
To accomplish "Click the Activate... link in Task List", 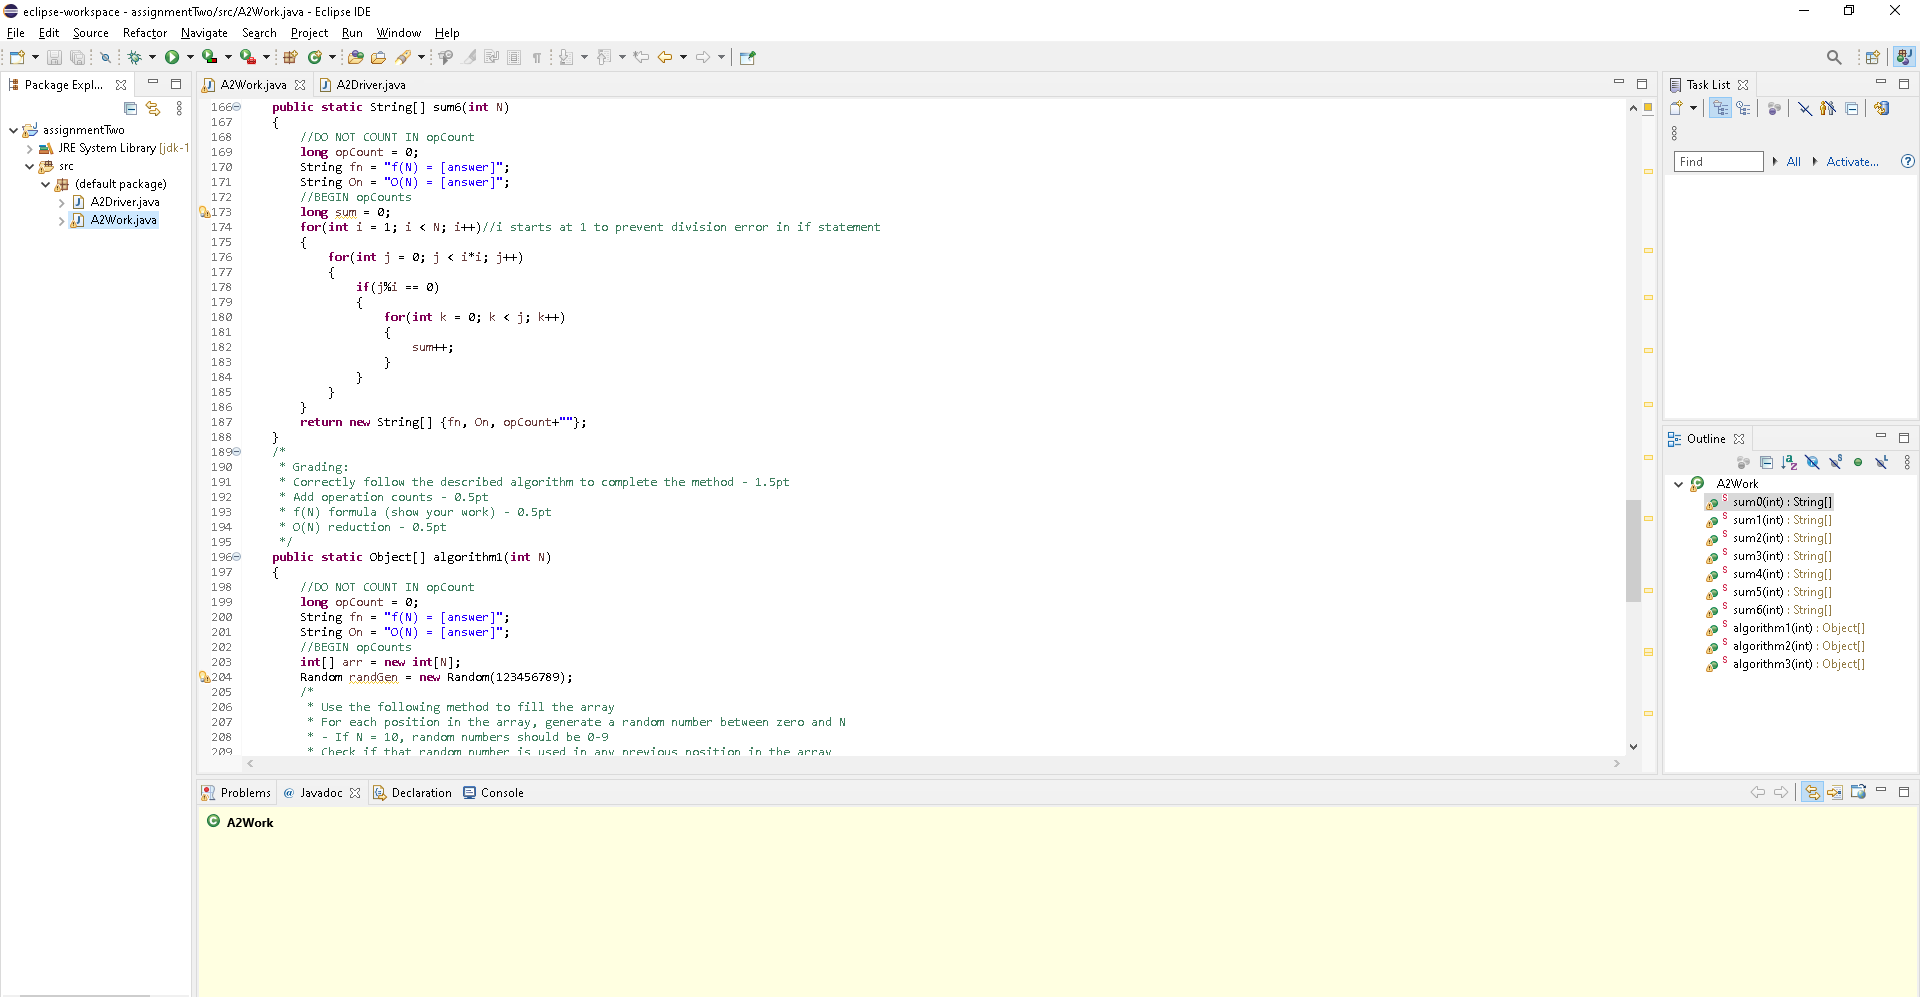I will tap(1852, 161).
